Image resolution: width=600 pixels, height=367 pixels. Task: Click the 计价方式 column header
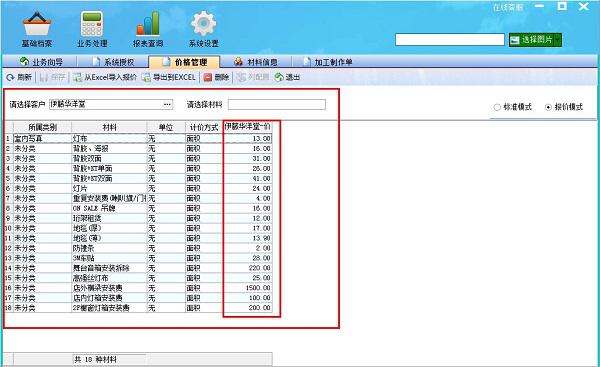204,127
